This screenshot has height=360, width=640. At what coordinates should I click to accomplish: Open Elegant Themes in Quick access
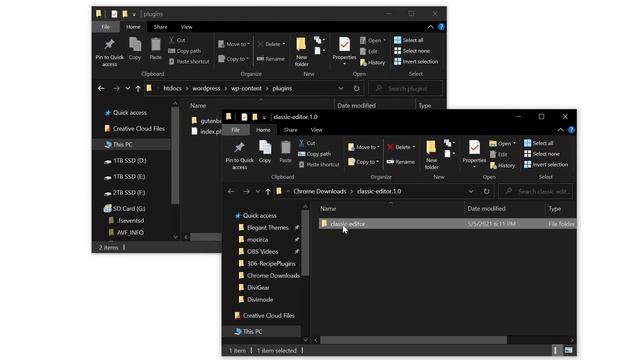(268, 228)
